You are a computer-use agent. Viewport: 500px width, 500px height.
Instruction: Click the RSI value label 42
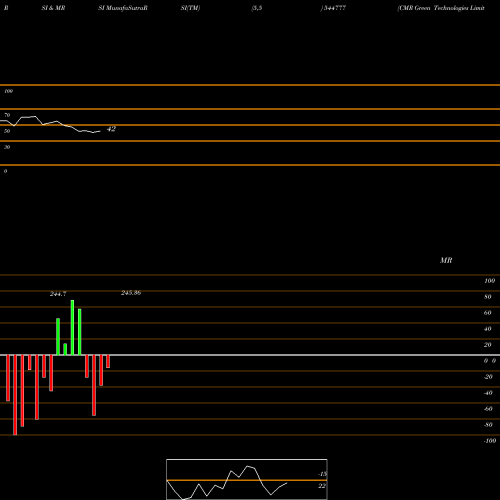(111, 129)
